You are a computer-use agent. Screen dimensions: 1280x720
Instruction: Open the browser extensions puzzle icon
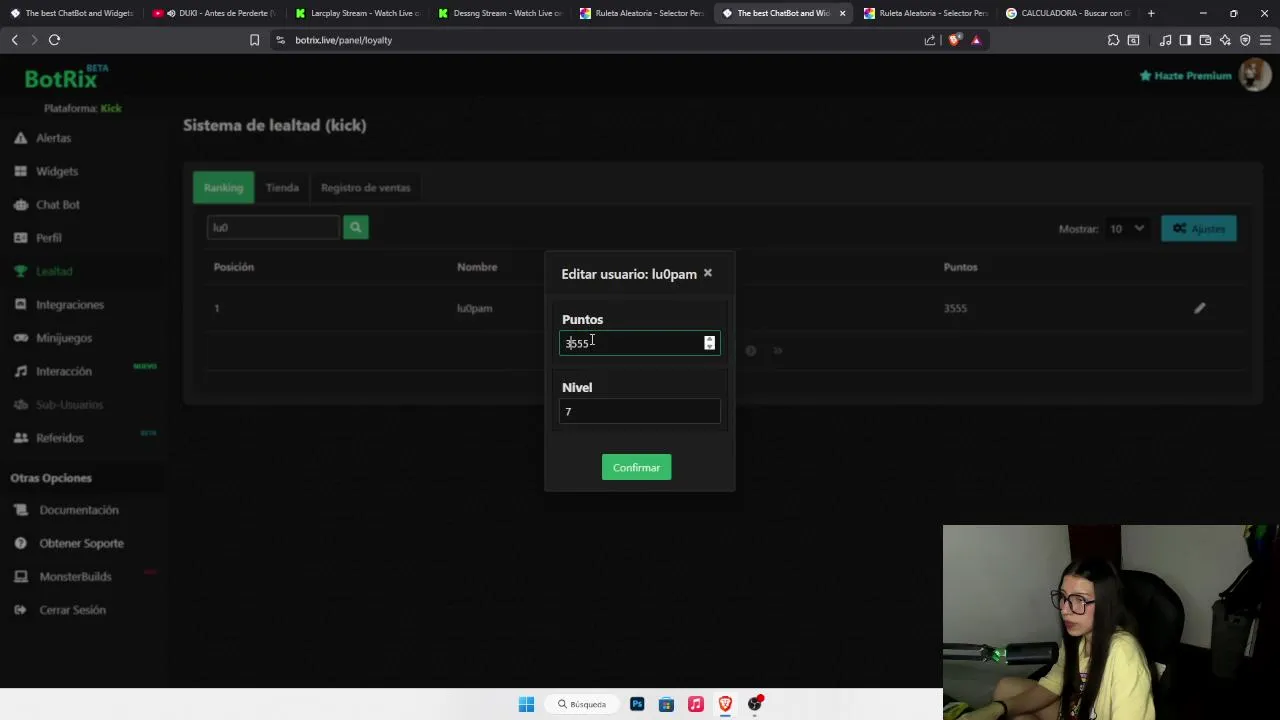coord(1113,40)
